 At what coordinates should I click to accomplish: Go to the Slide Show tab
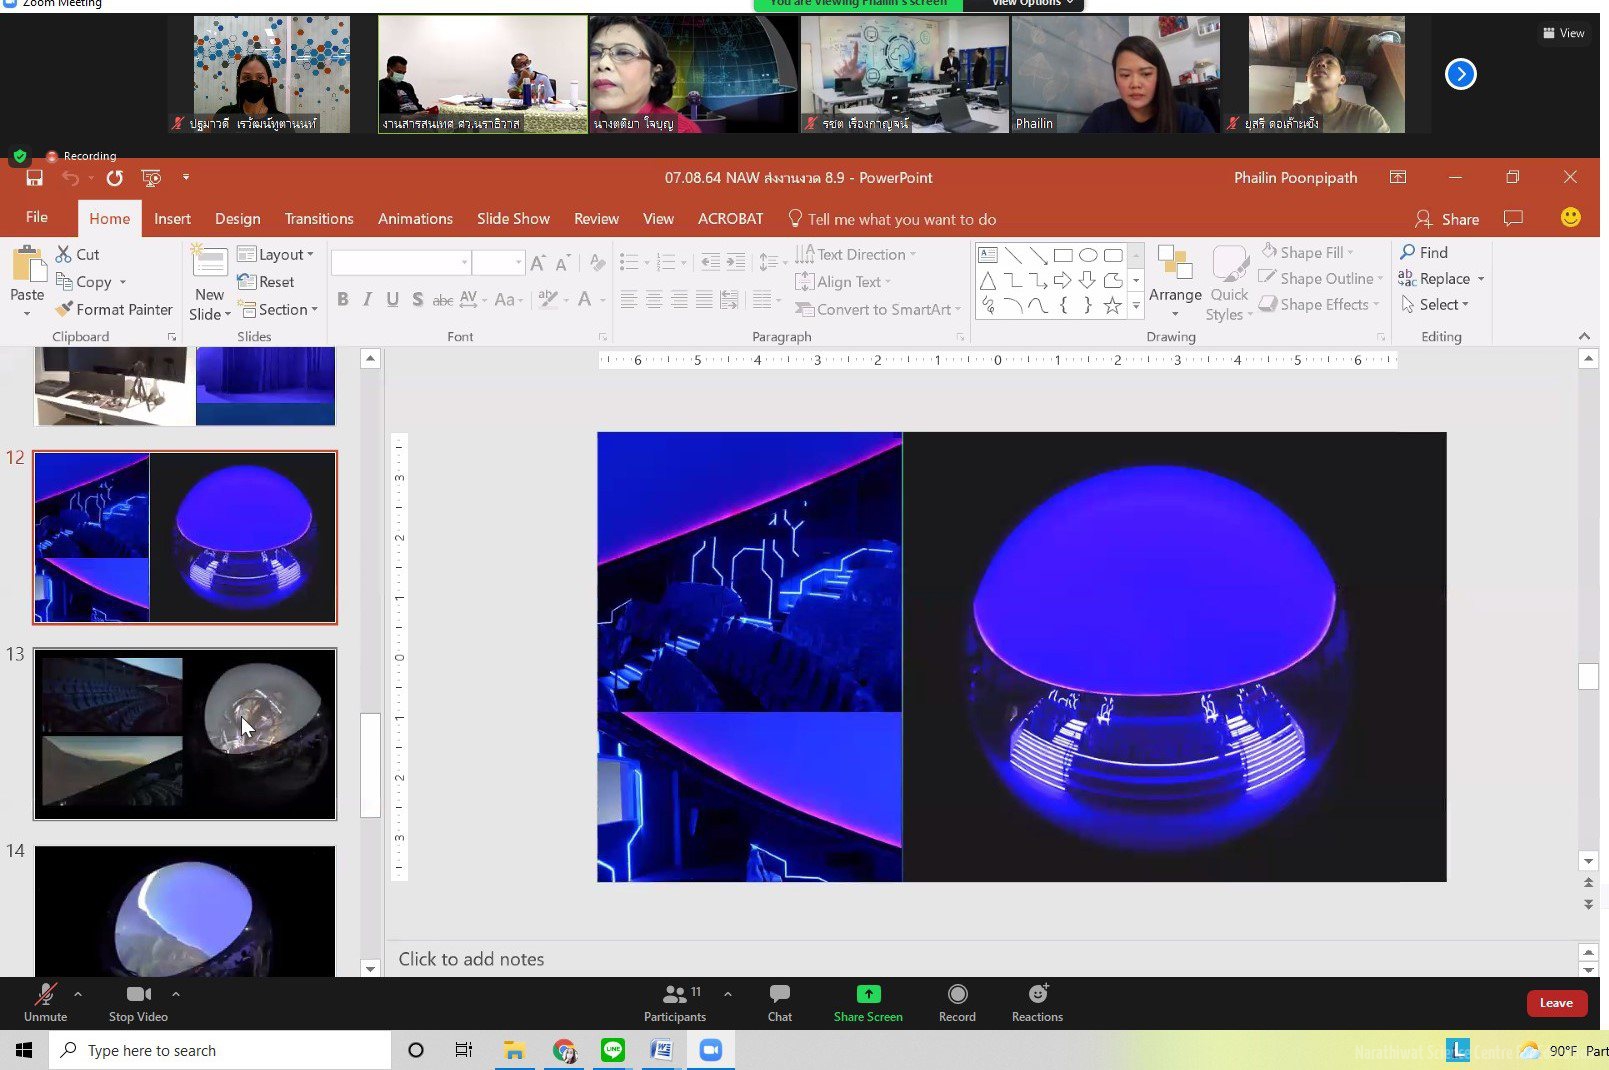click(x=513, y=219)
